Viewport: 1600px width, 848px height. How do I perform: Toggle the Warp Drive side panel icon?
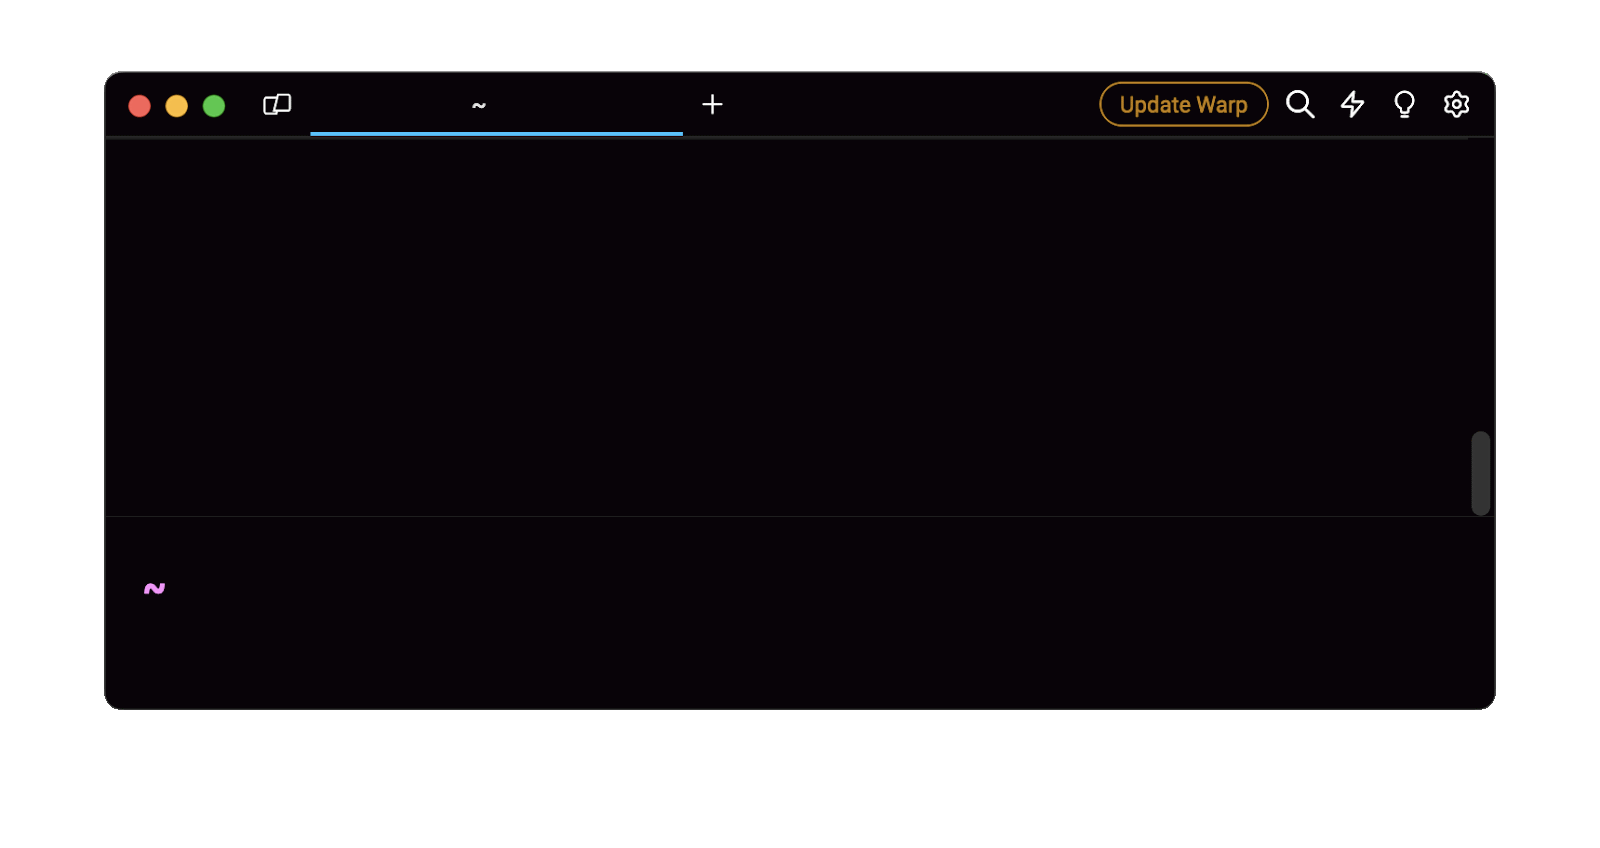coord(277,105)
